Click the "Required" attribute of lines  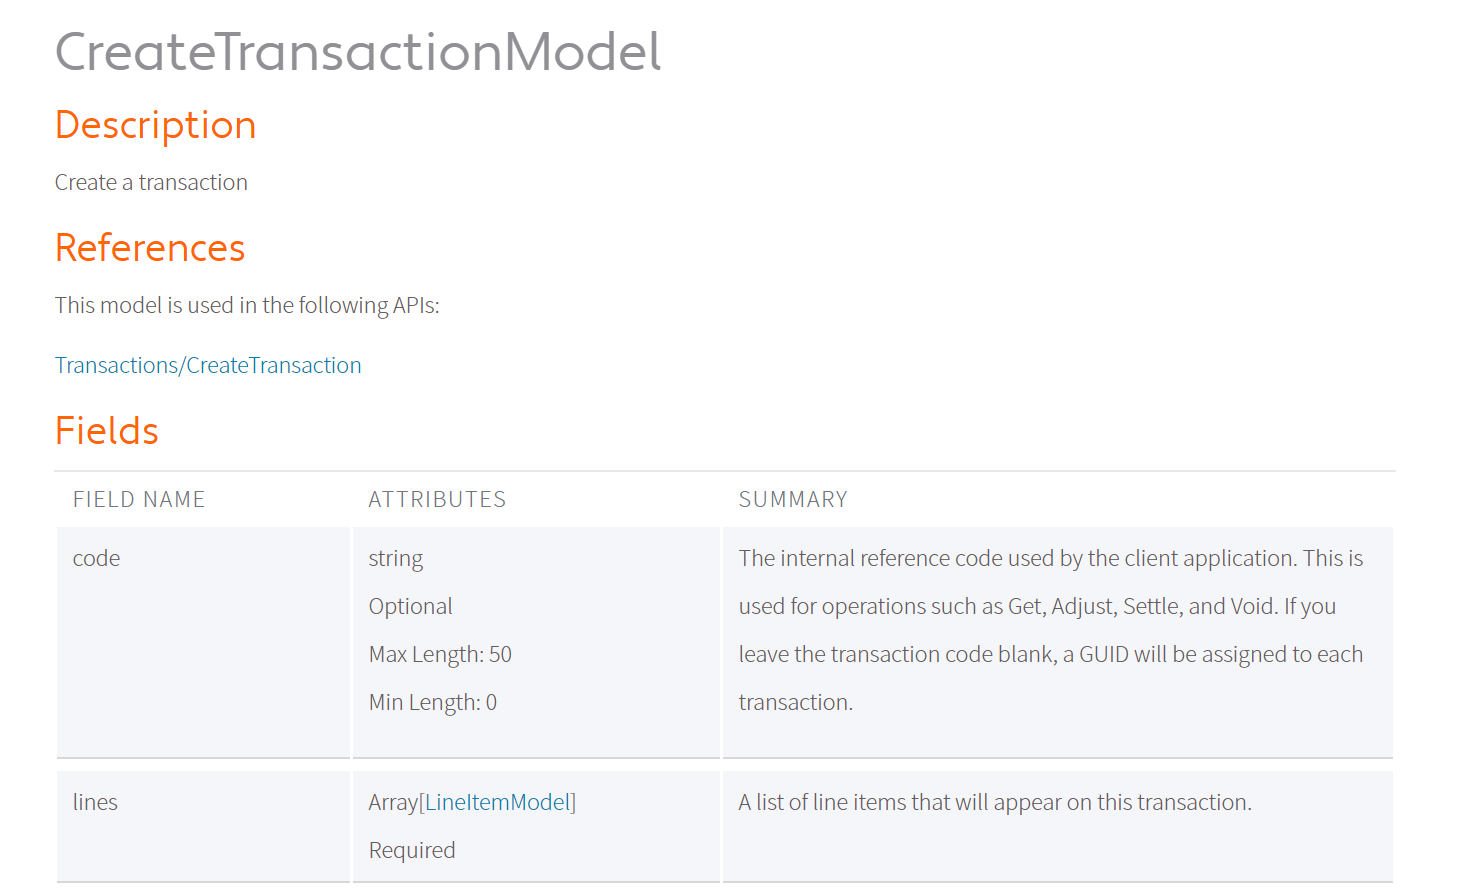pos(412,851)
